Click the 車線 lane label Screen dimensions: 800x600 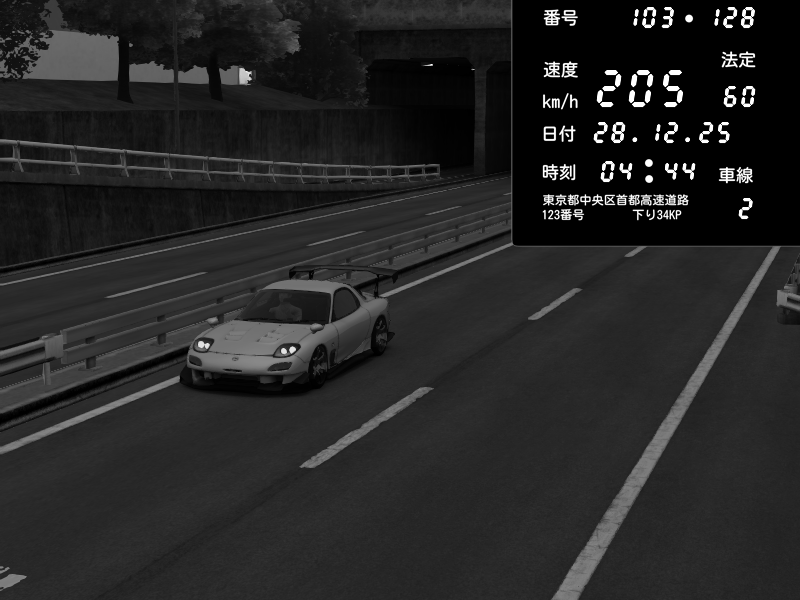(736, 175)
